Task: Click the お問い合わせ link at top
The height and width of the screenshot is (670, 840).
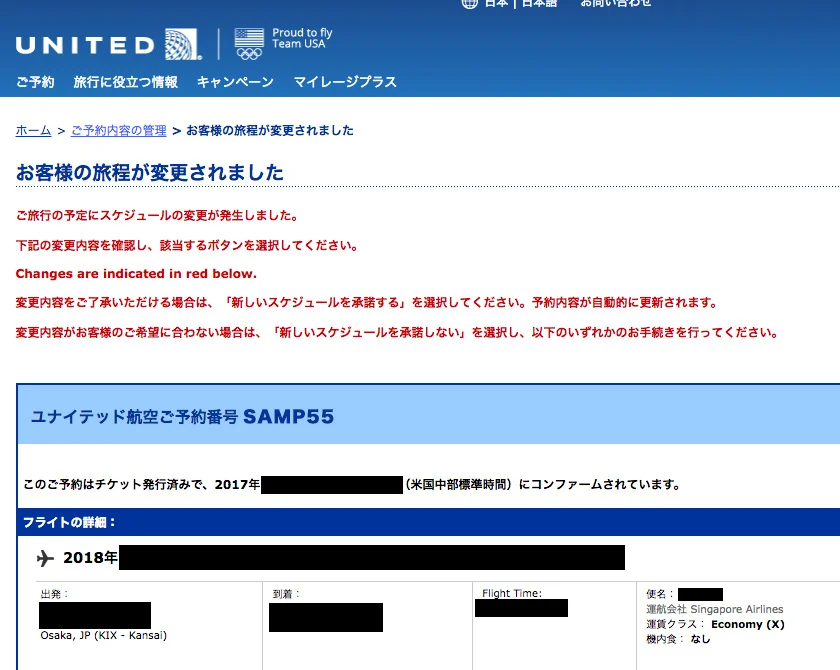Action: click(x=616, y=3)
